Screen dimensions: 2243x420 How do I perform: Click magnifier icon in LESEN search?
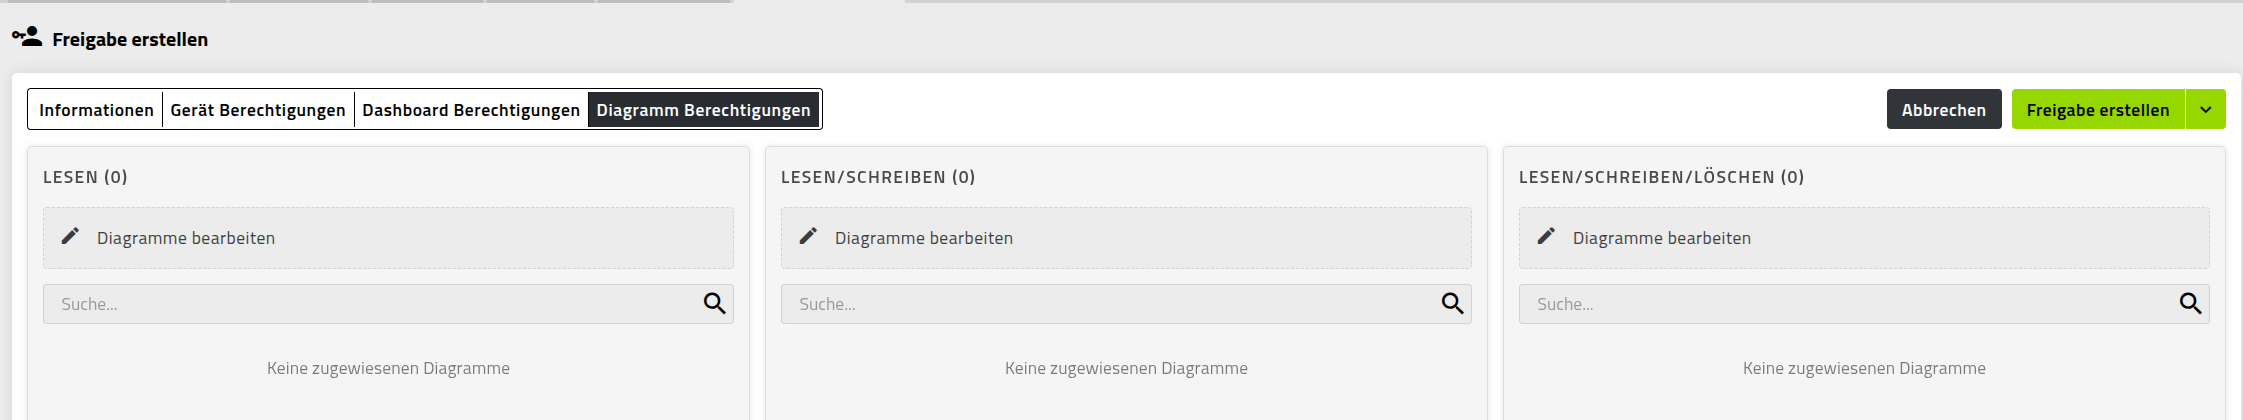tap(714, 304)
